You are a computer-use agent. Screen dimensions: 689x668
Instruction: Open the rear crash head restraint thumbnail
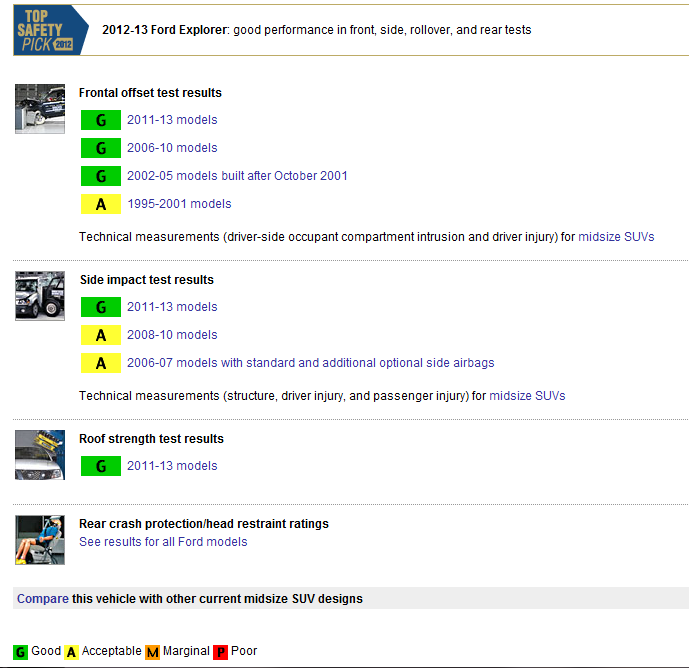click(40, 540)
